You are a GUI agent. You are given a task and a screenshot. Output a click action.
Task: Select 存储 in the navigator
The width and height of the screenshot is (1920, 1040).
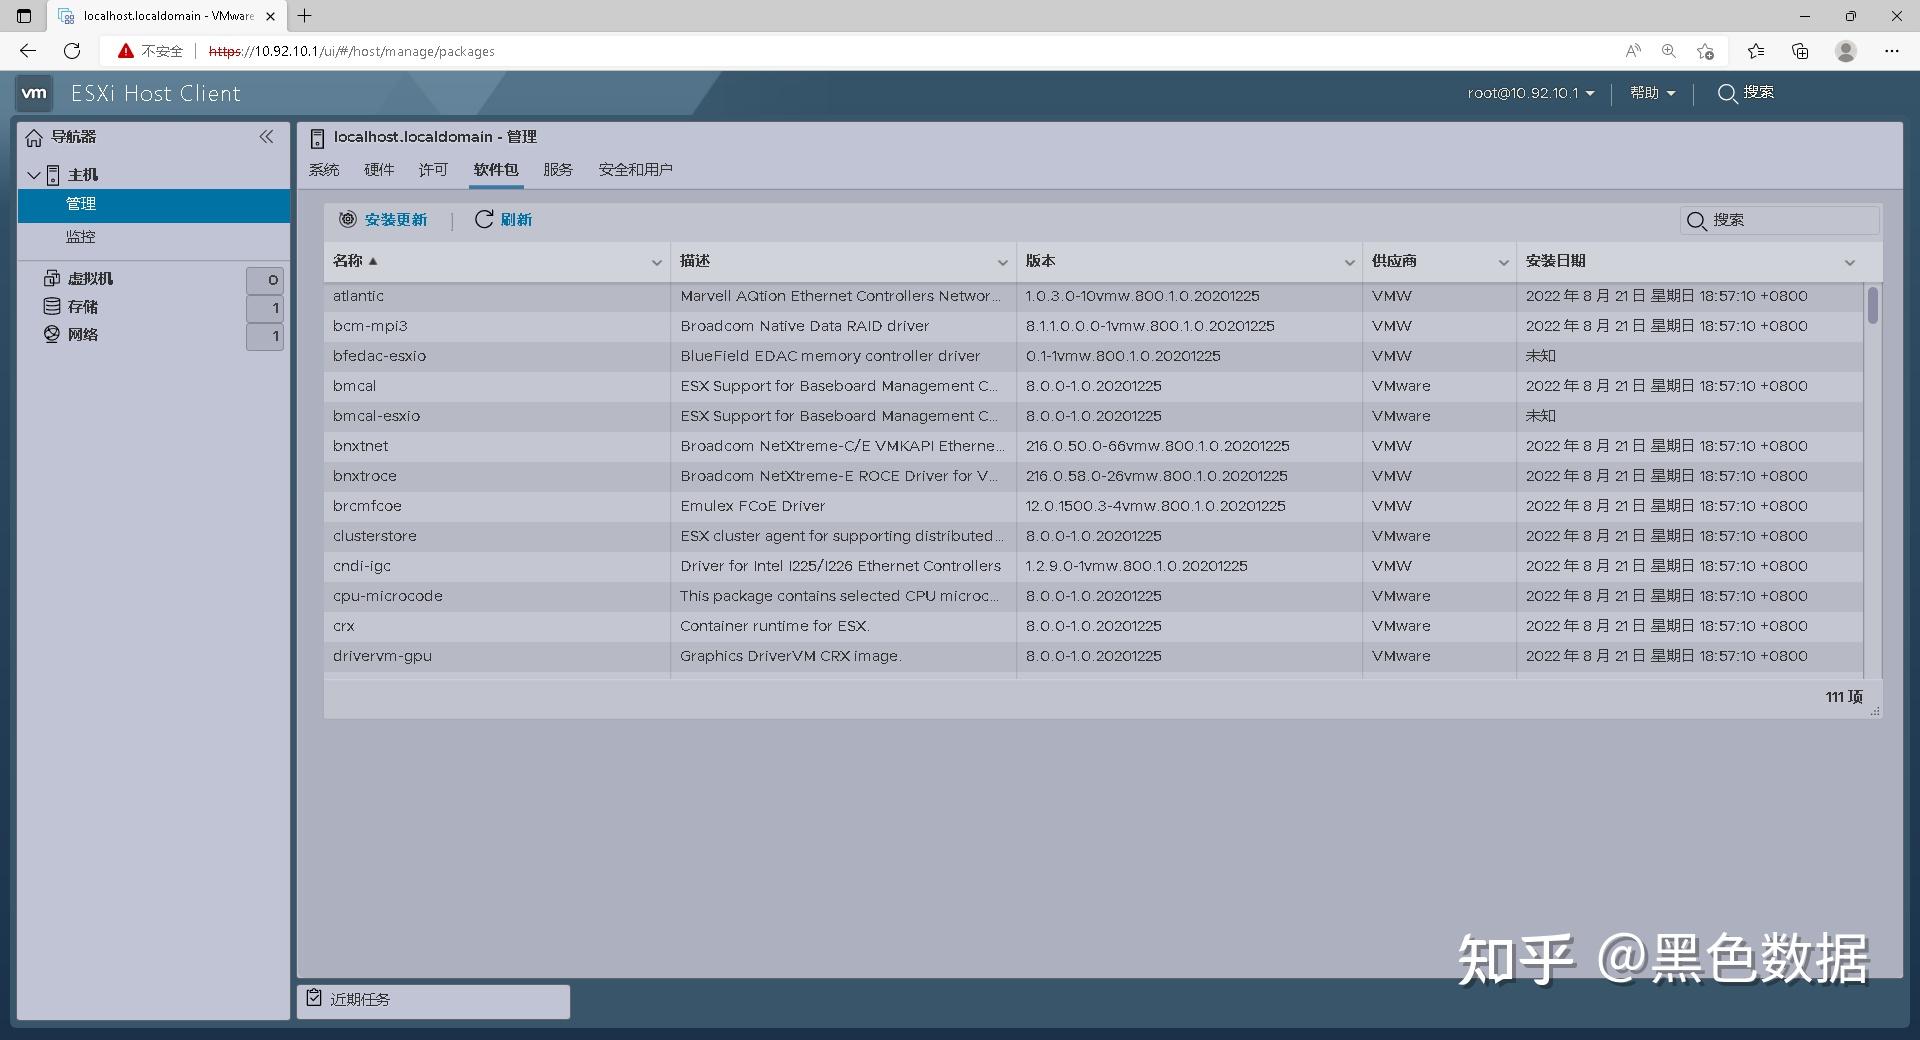coord(84,306)
